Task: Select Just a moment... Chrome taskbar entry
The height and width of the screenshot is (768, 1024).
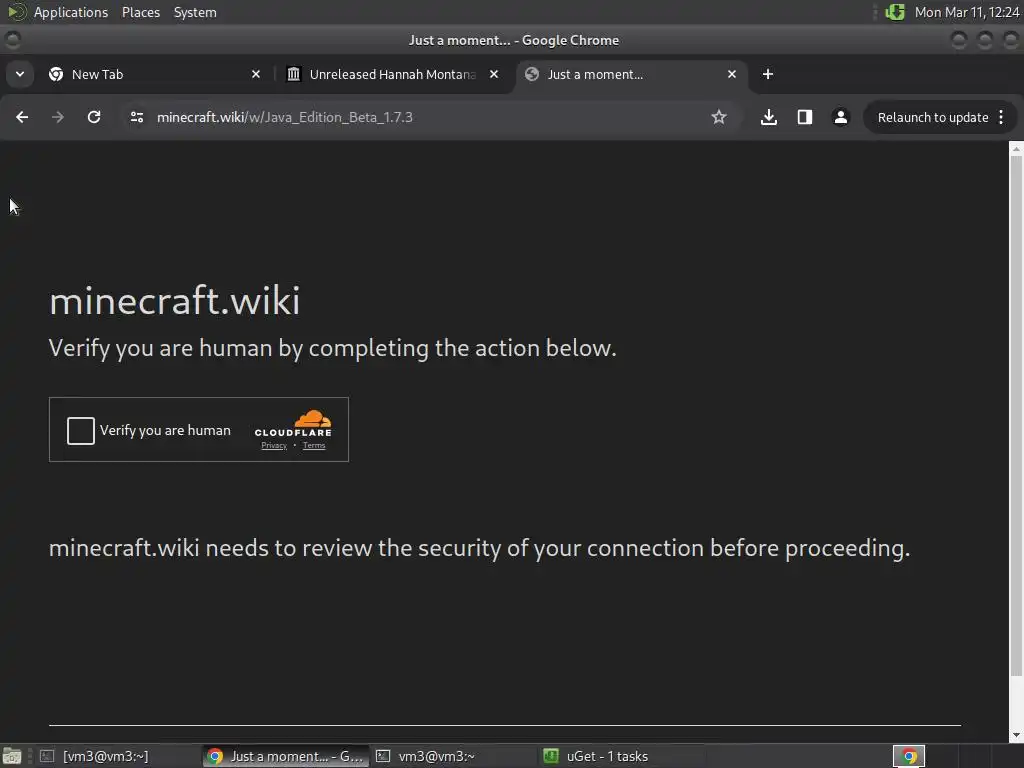Action: pos(285,756)
